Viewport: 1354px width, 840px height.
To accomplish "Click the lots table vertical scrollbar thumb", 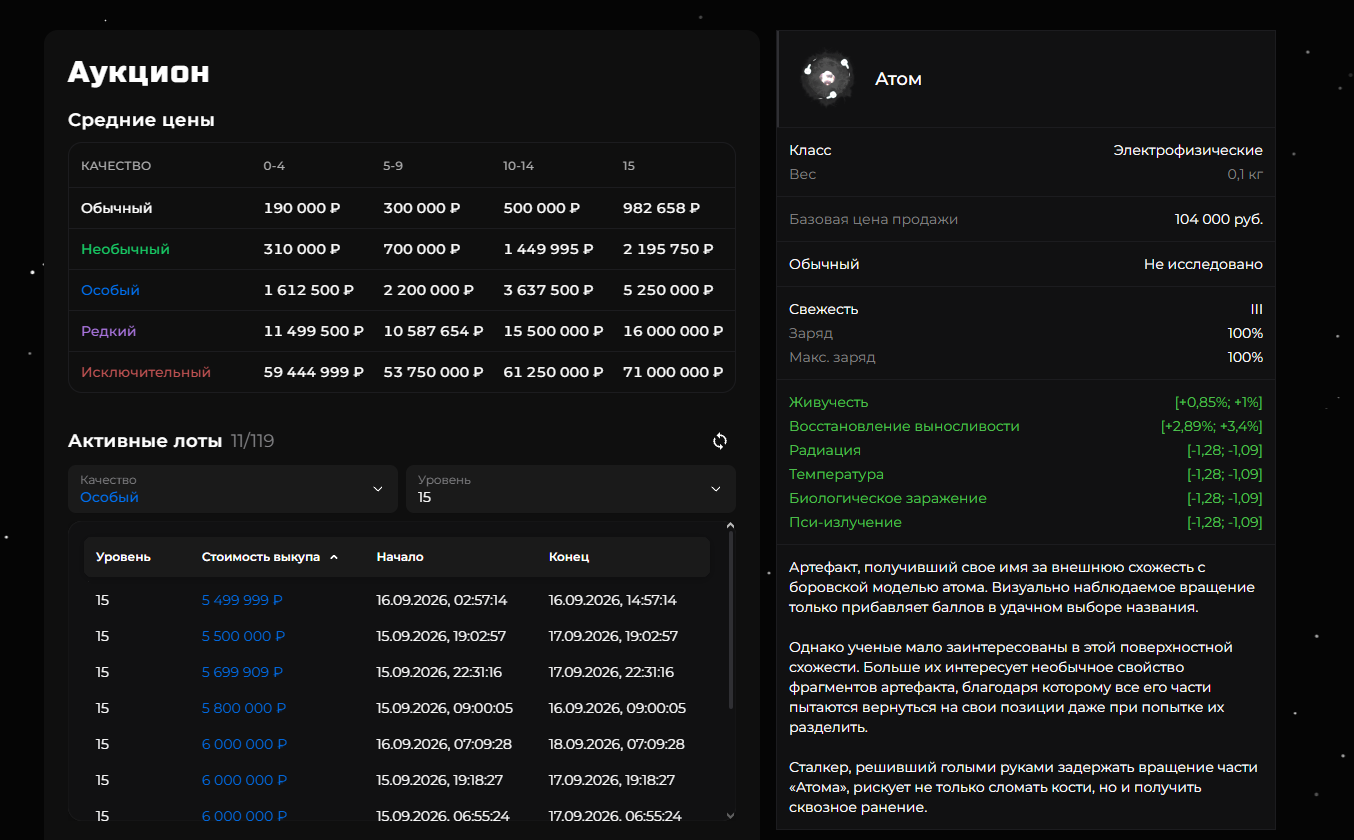I will click(x=730, y=620).
